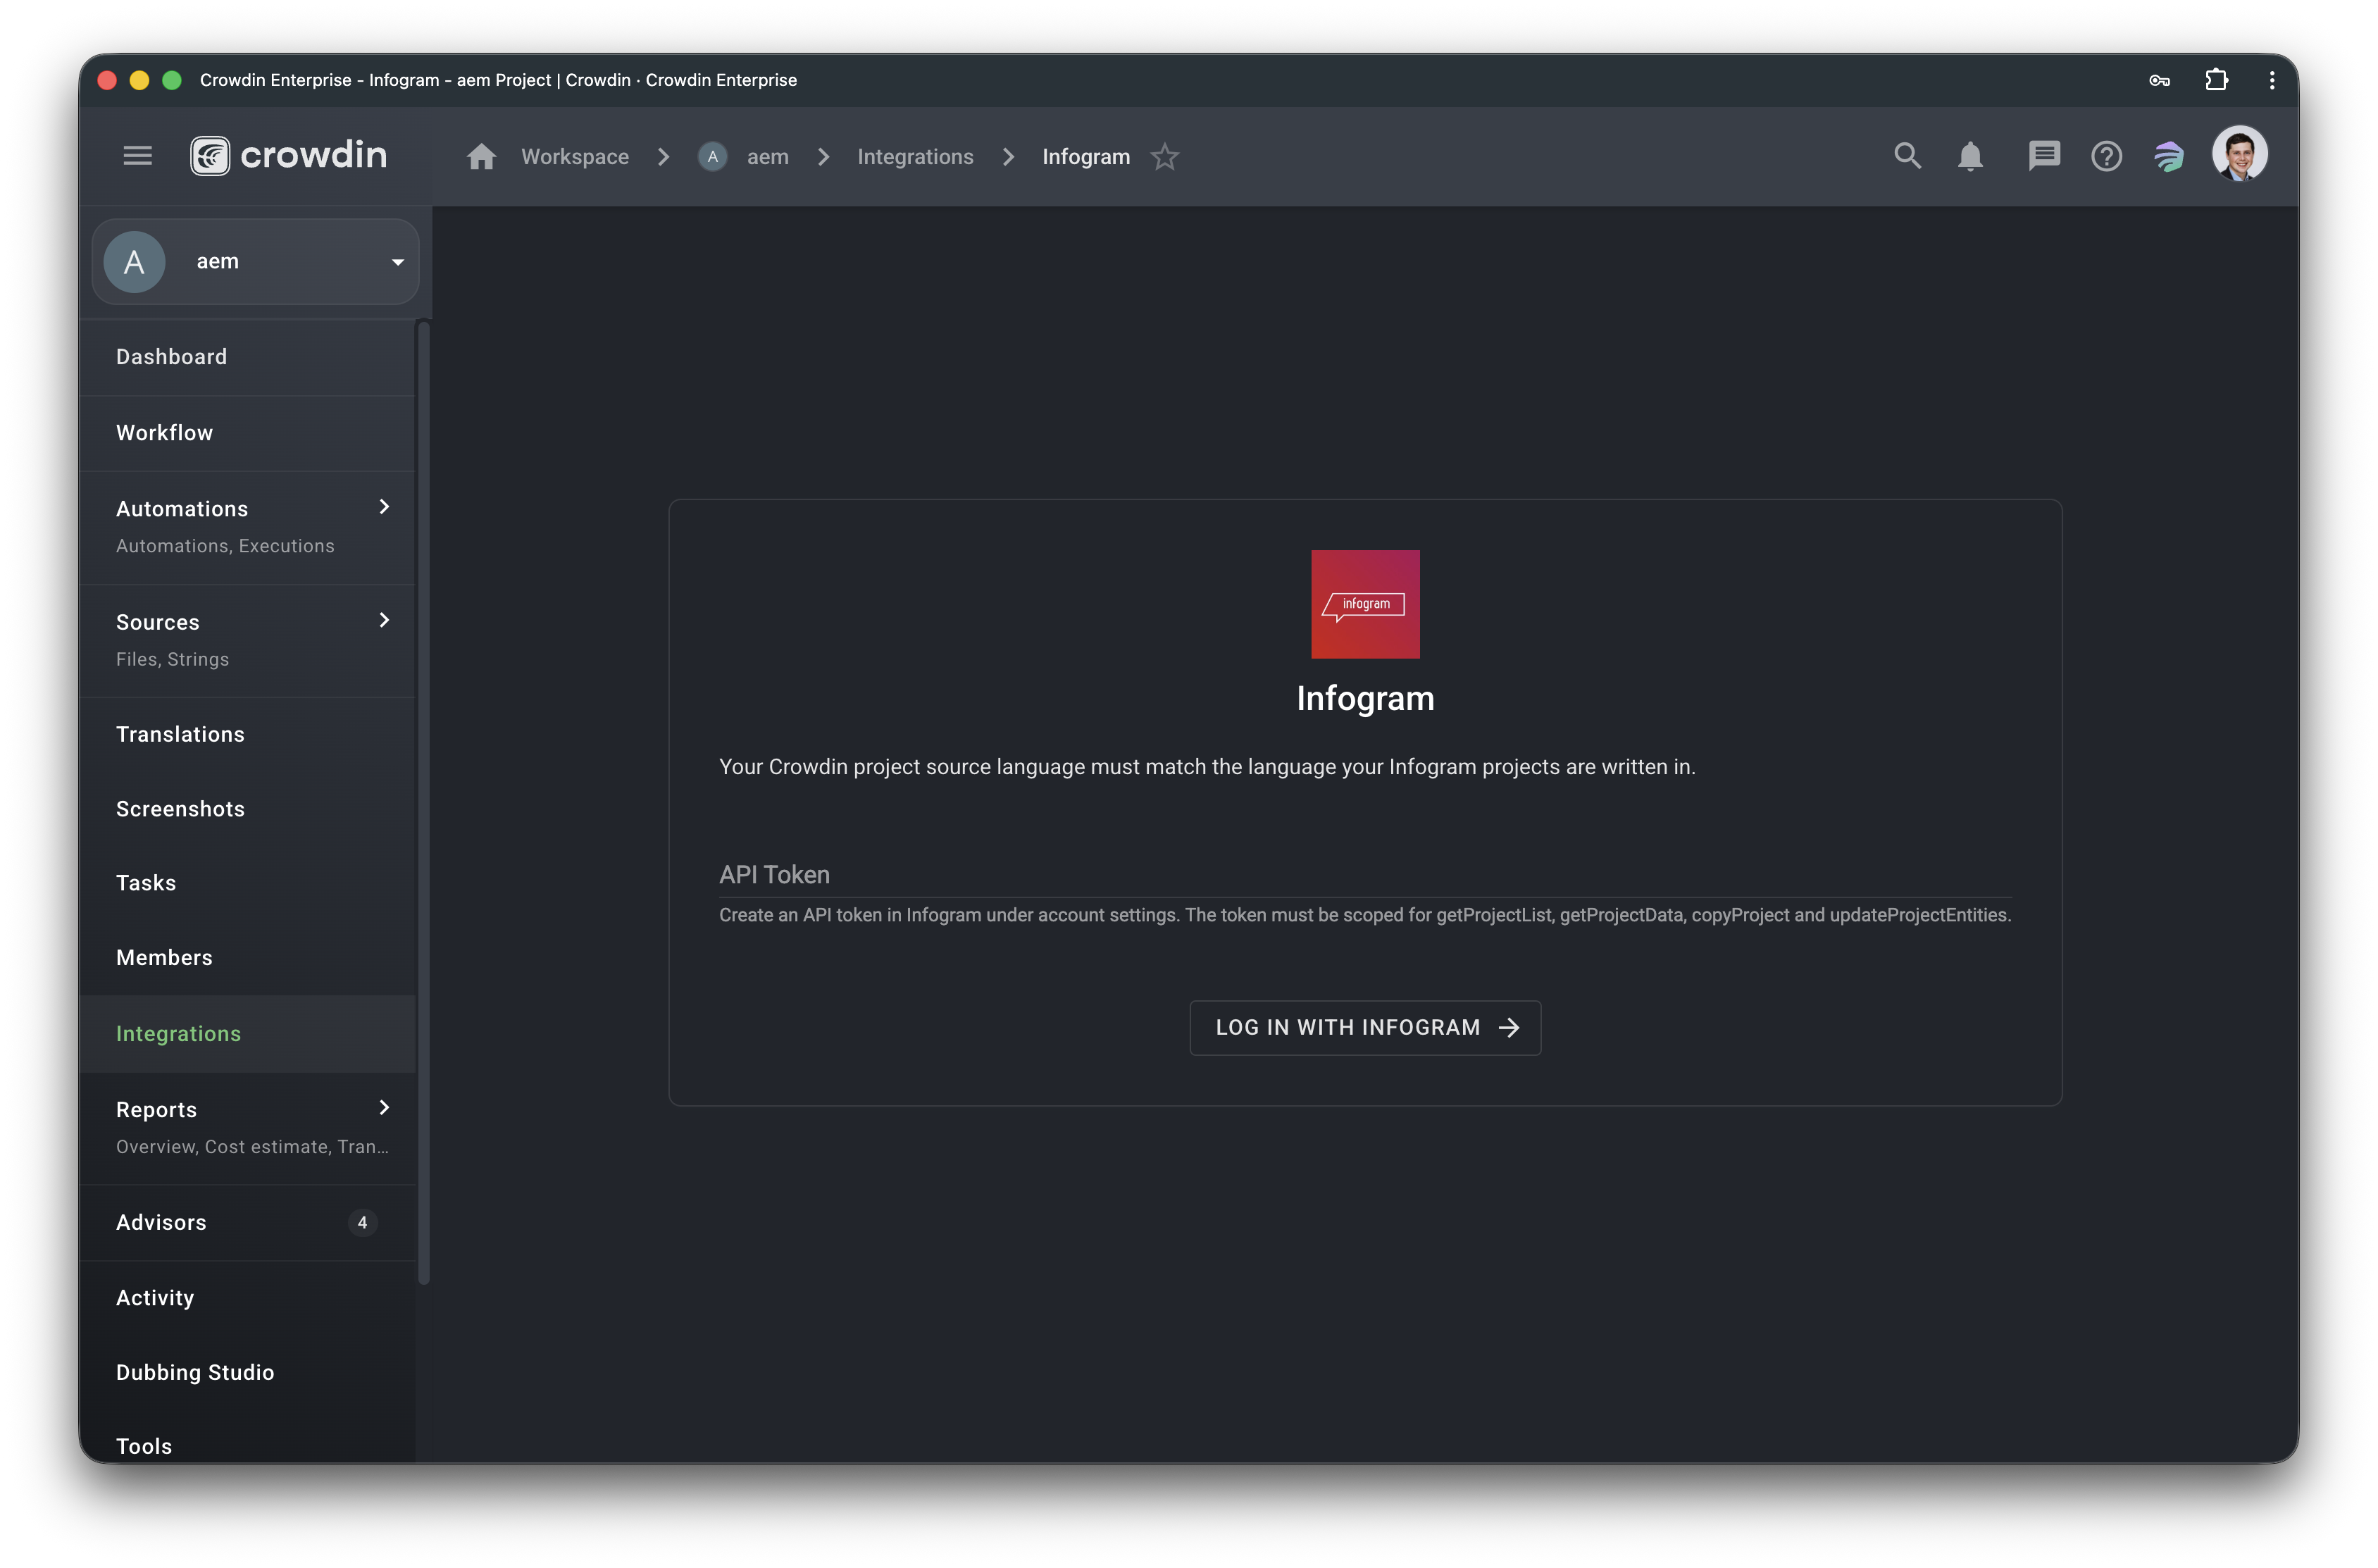Screen dimensions: 2378x1568
Task: Star the Infogram page as favorite
Action: coord(1164,157)
